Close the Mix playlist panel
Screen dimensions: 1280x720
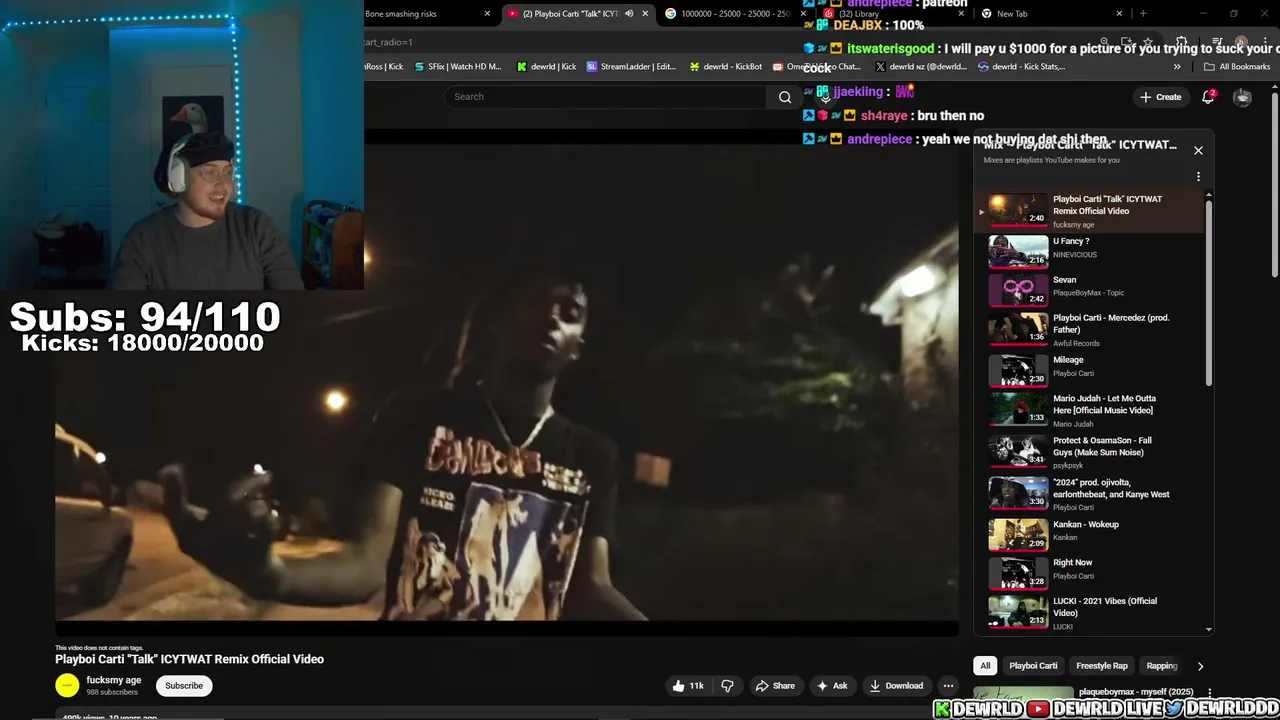click(1198, 151)
